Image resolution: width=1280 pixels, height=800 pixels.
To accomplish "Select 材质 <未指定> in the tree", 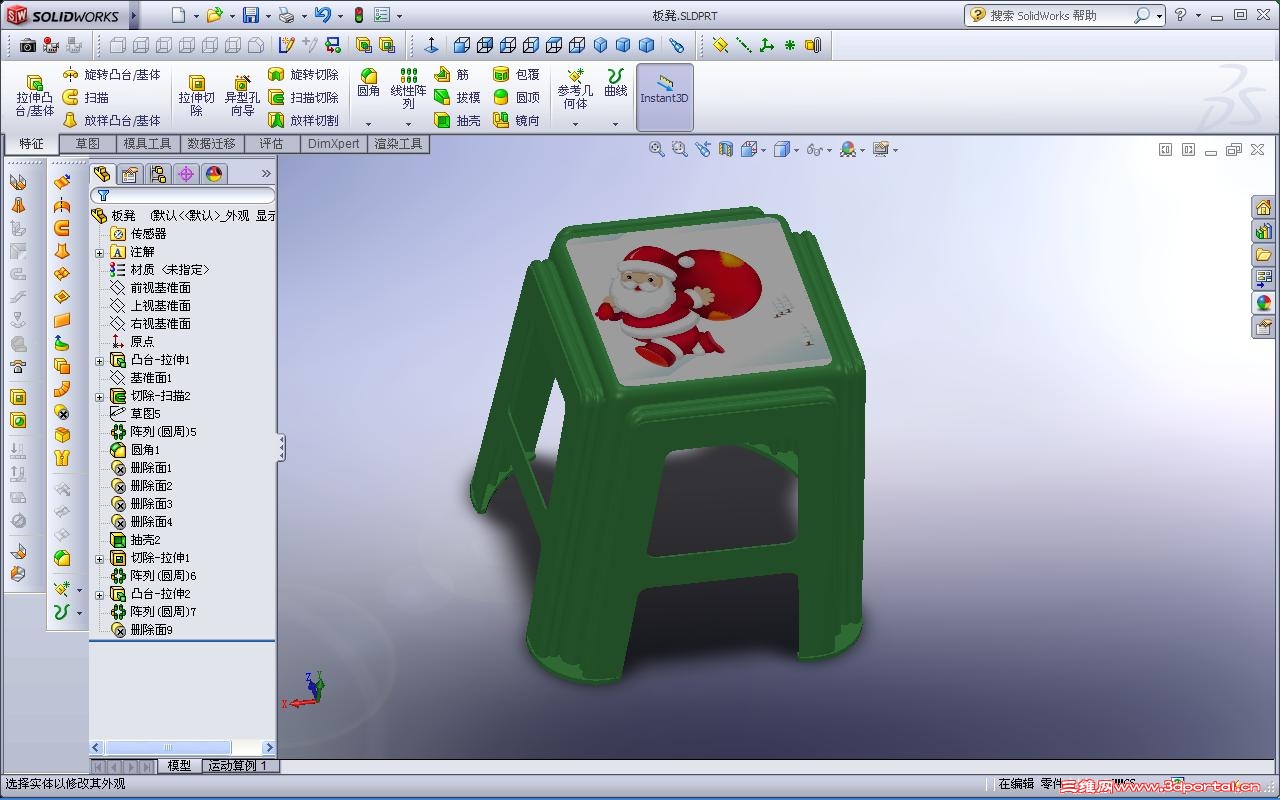I will (160, 270).
